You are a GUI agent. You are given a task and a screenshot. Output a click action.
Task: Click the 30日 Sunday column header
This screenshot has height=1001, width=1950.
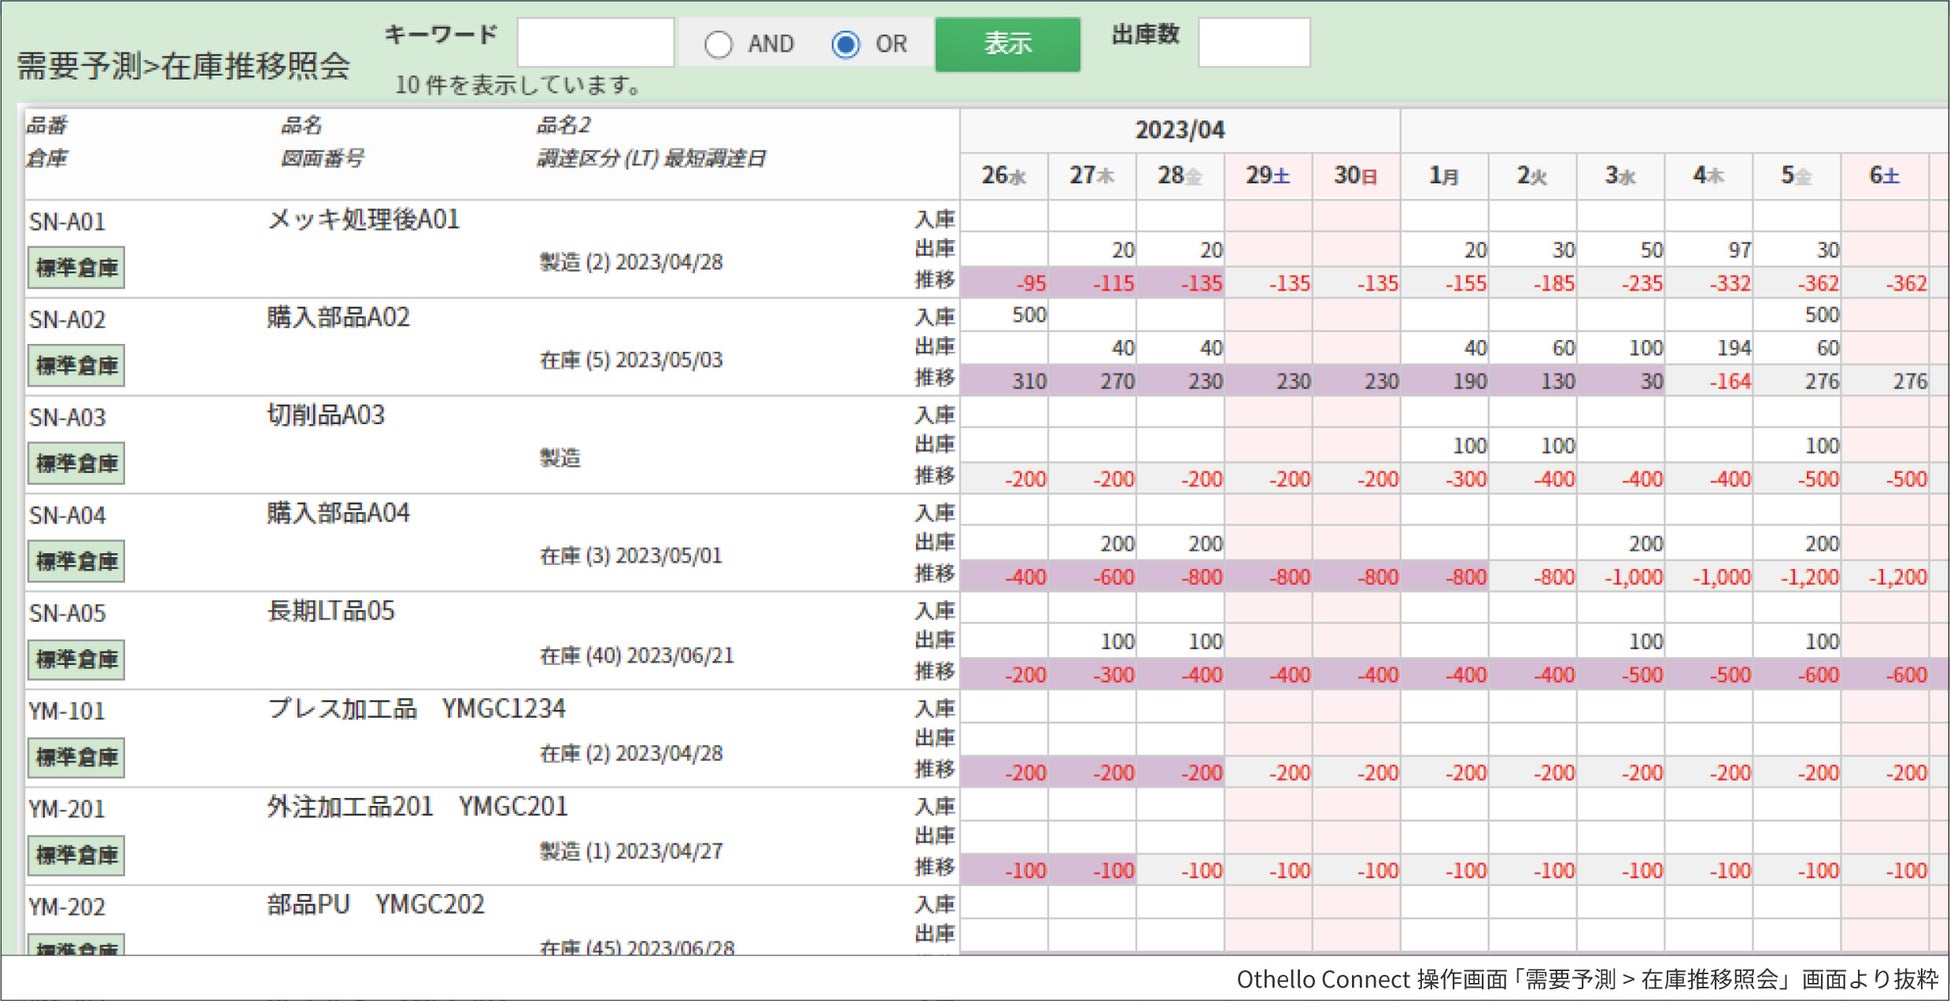(x=1356, y=176)
